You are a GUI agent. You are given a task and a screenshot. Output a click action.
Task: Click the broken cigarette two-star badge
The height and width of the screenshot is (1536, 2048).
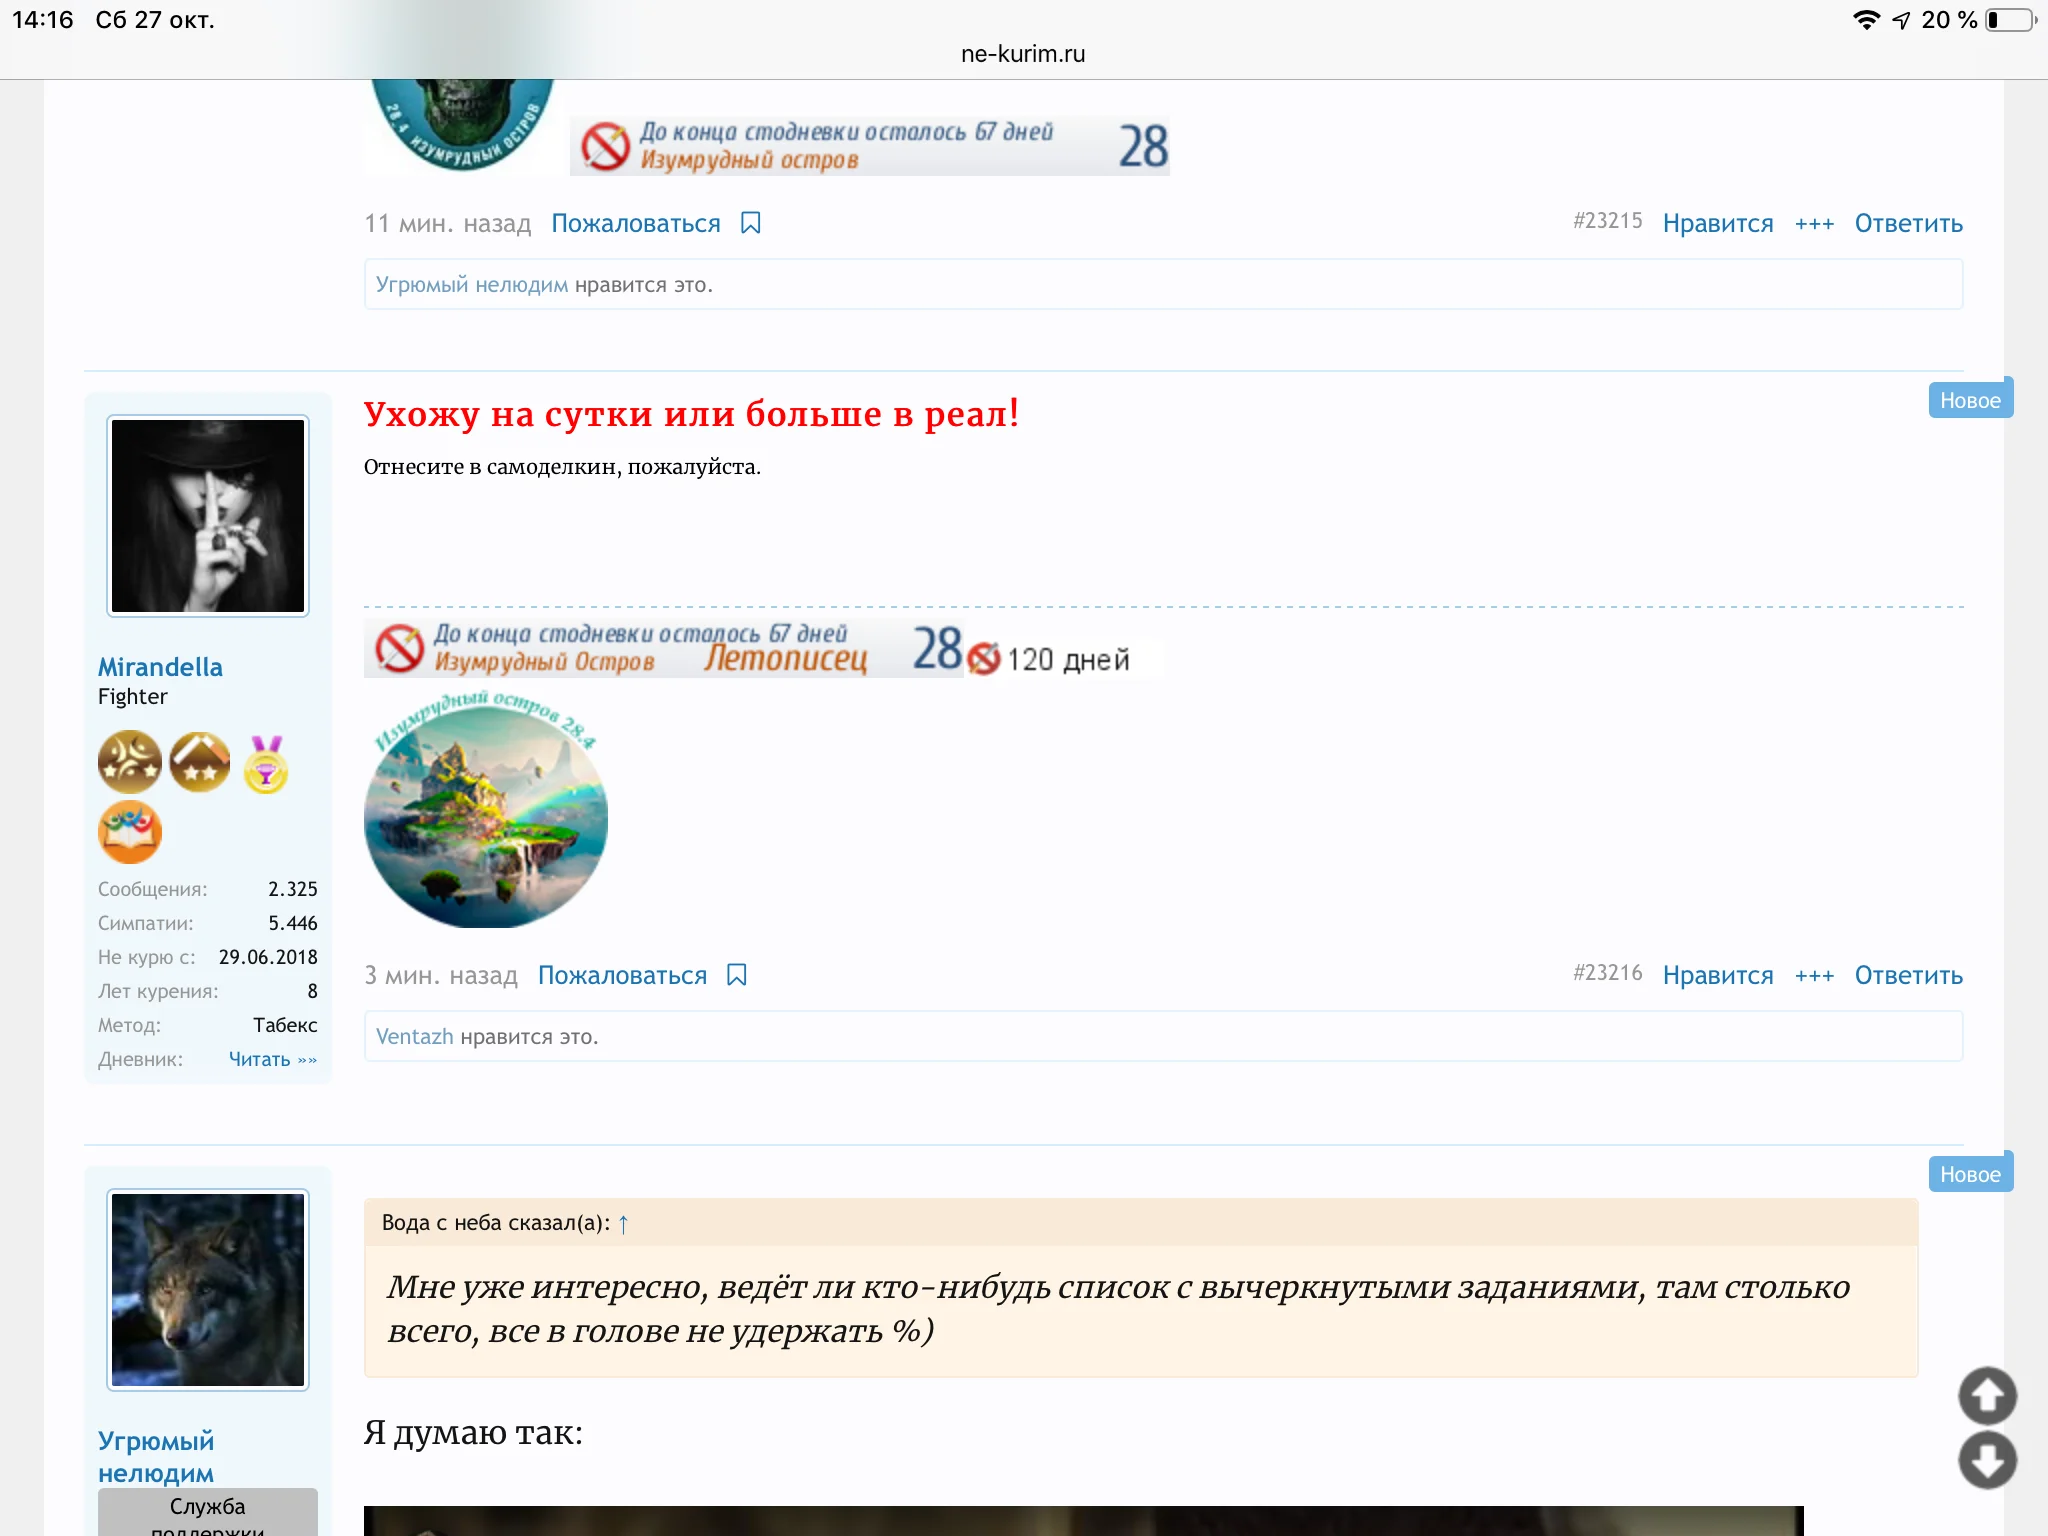(x=199, y=762)
